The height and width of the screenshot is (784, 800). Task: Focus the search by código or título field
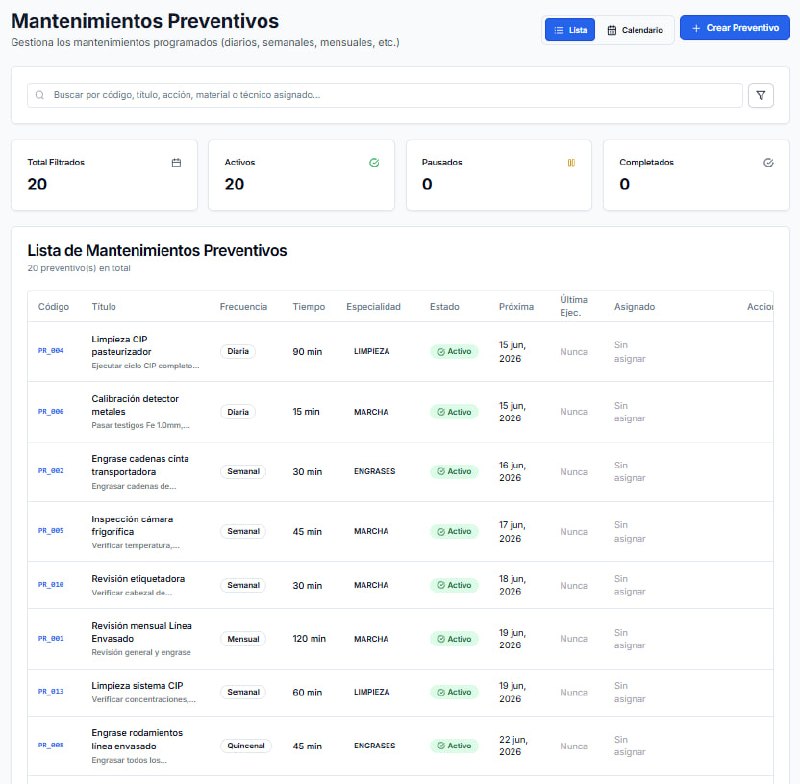coord(385,95)
